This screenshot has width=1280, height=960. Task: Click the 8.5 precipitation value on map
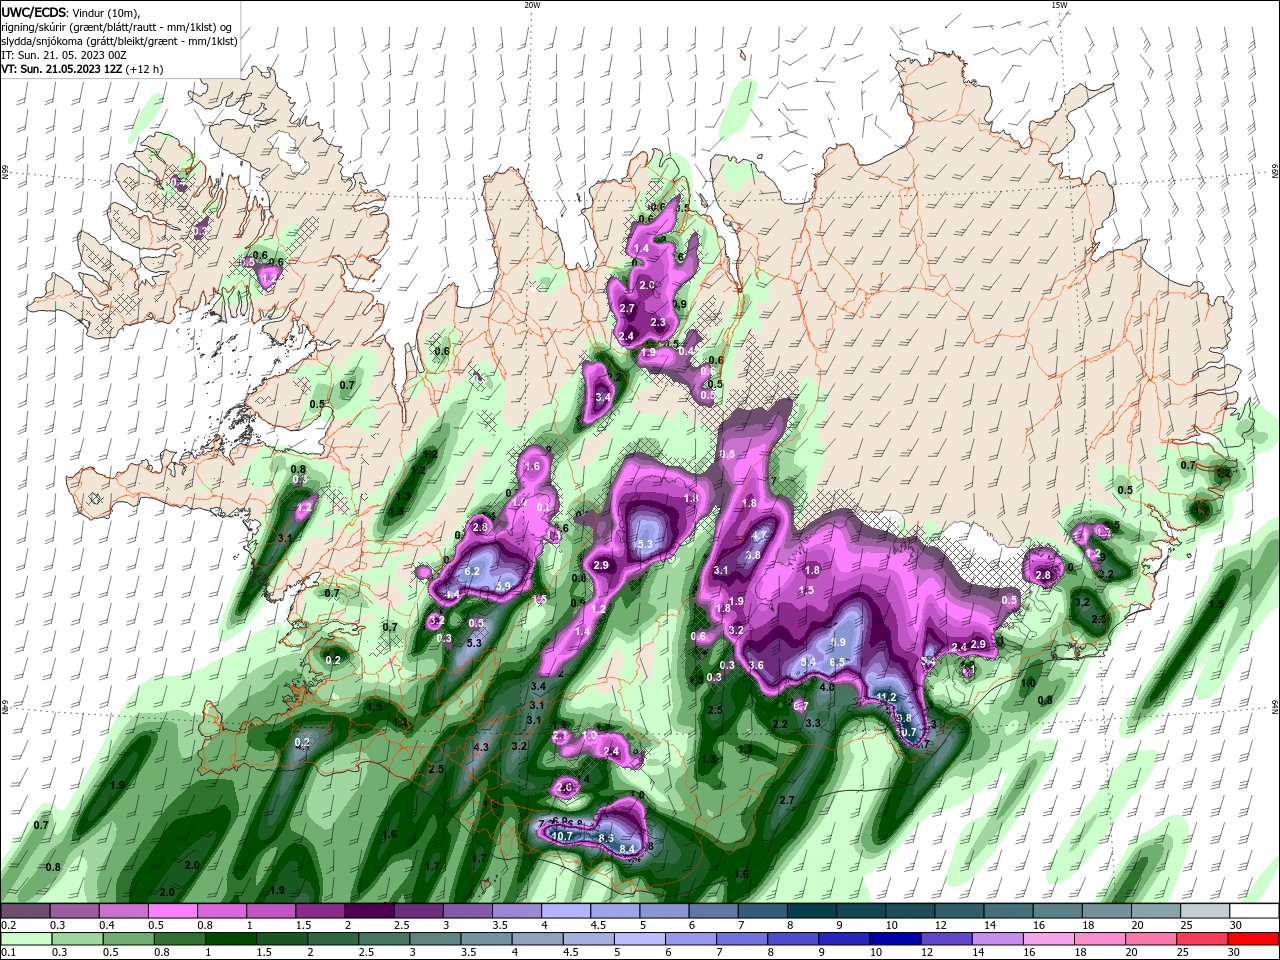[606, 837]
